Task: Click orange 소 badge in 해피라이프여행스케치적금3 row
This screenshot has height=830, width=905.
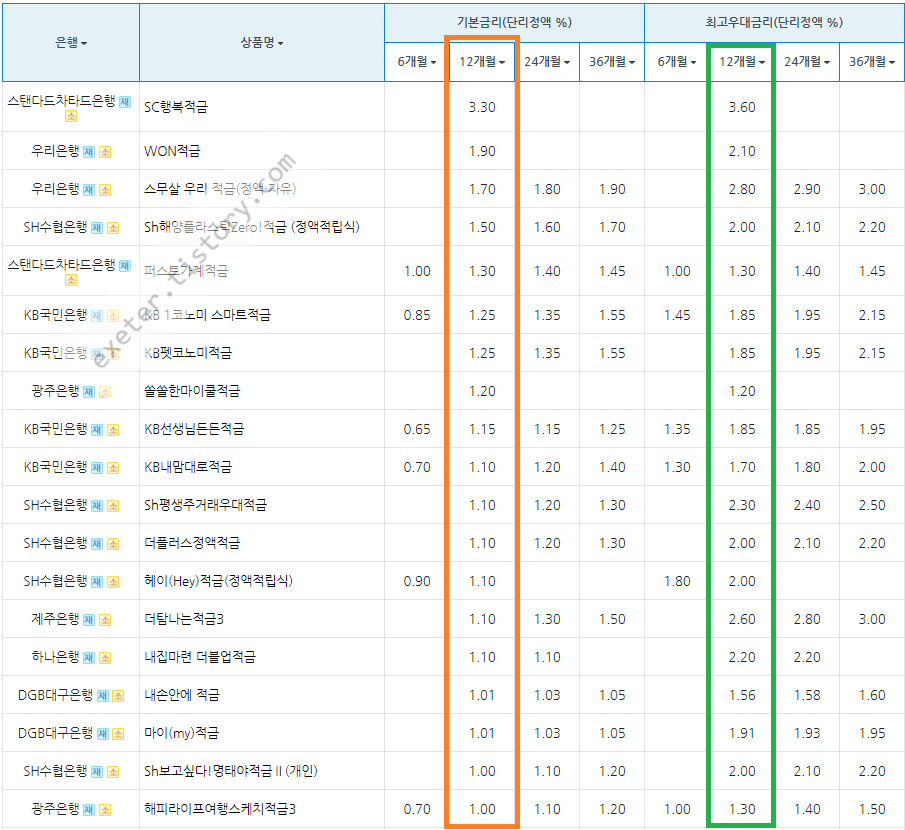Action: point(105,810)
